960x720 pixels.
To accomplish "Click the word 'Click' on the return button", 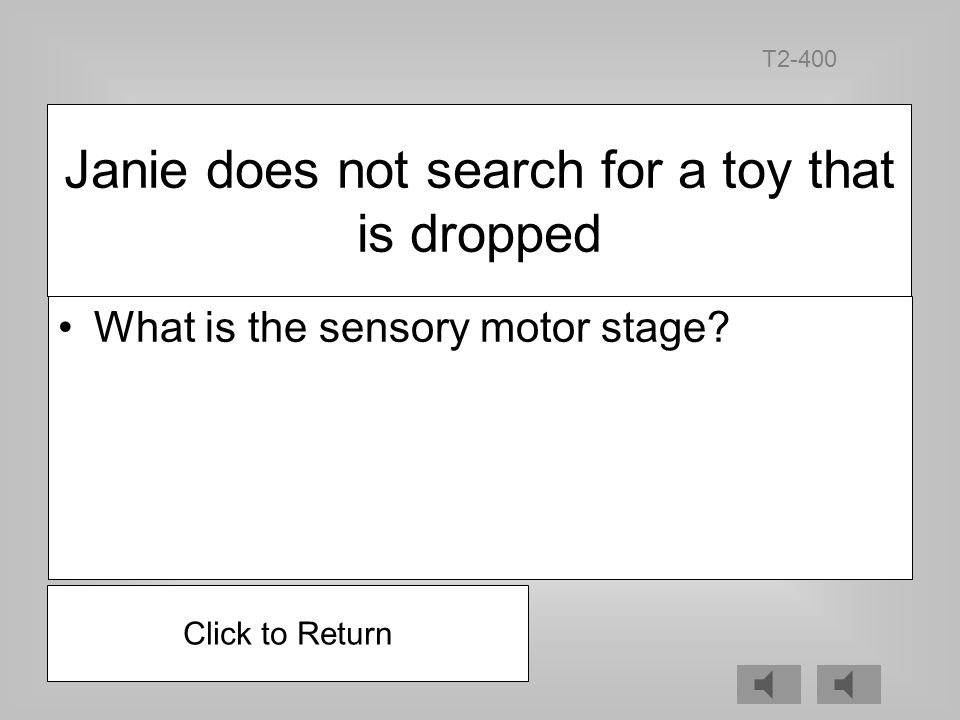I will point(218,634).
